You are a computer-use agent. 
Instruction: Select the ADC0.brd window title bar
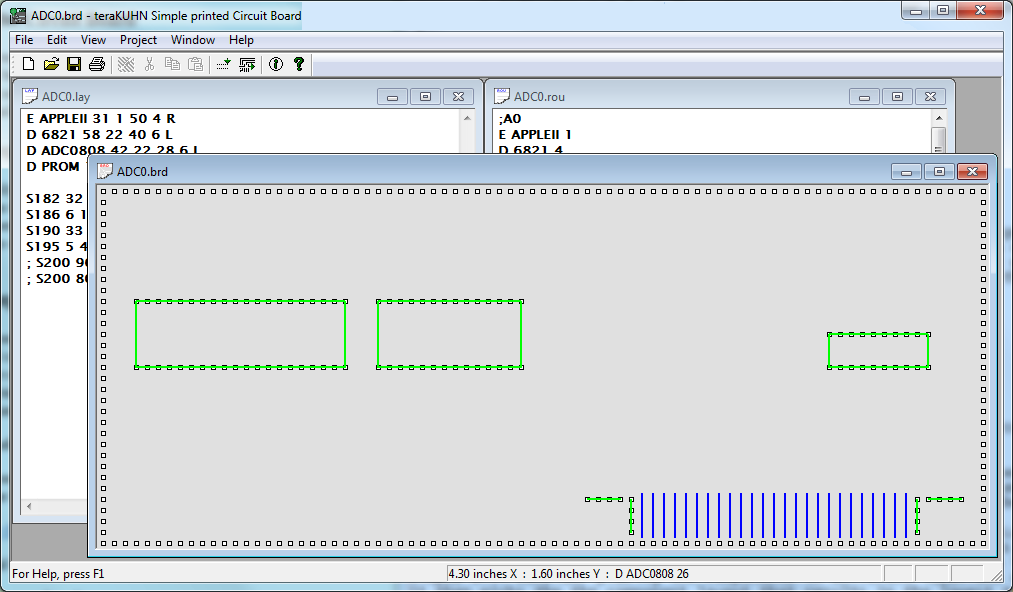pos(500,171)
